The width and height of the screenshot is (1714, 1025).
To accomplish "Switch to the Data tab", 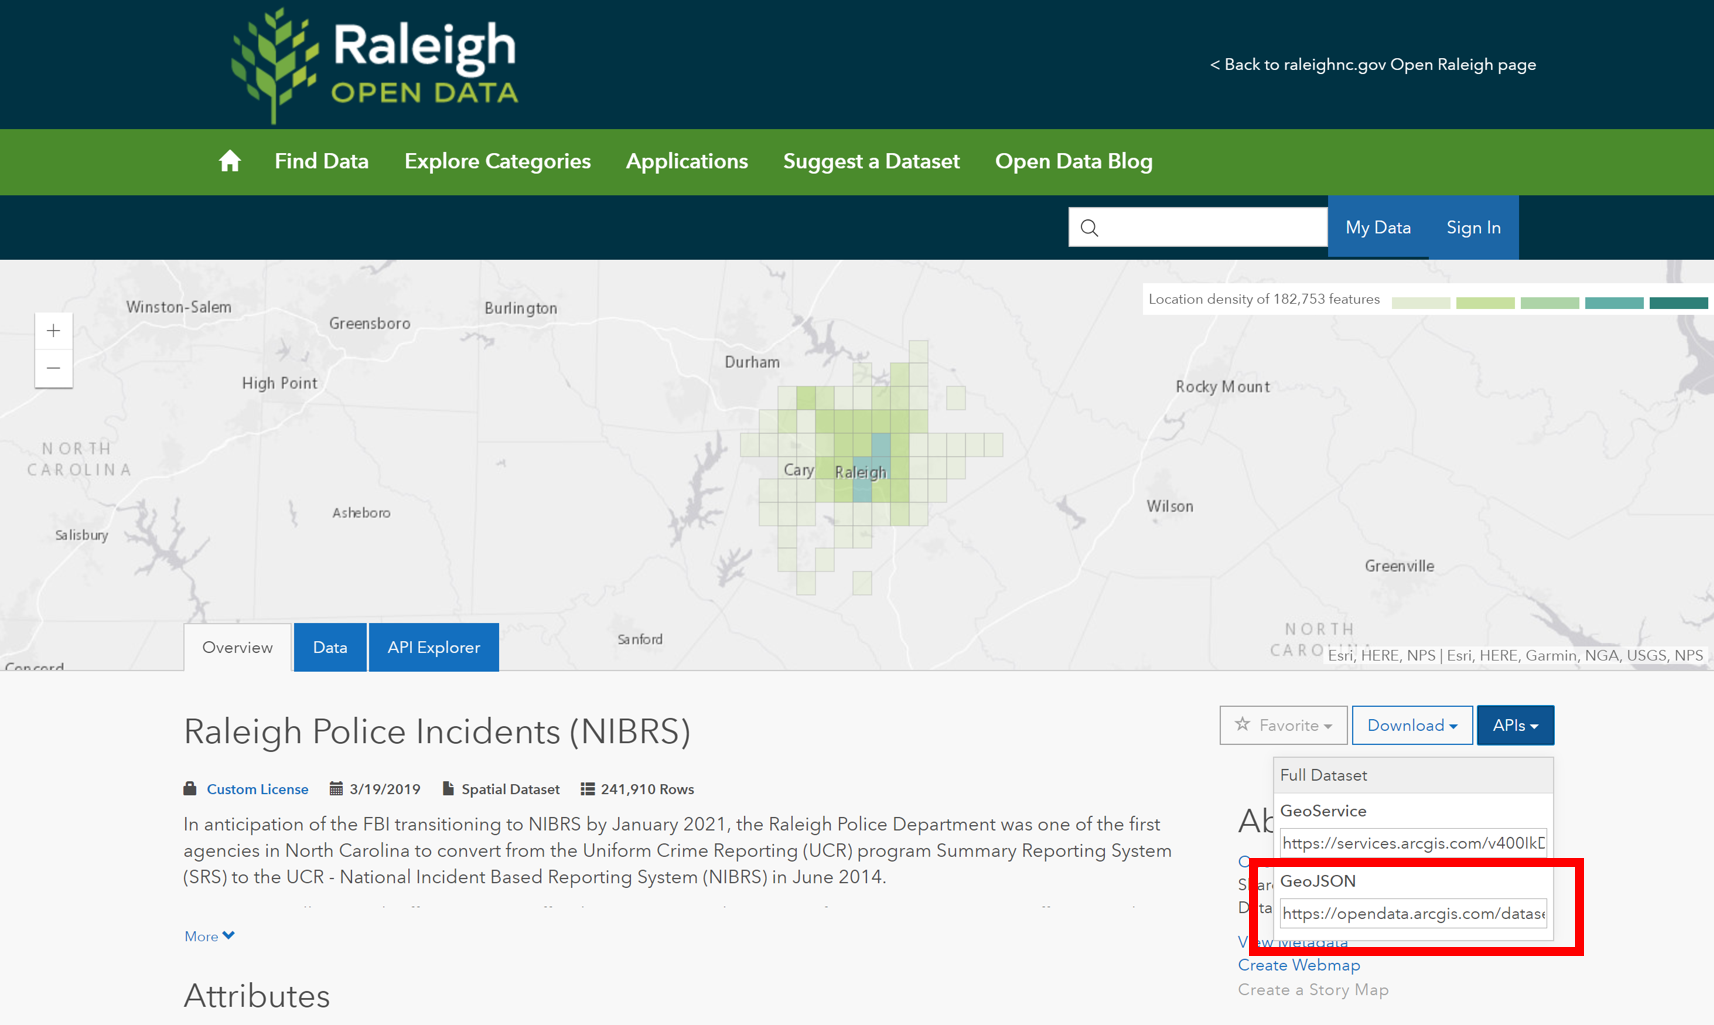I will pyautogui.click(x=330, y=647).
